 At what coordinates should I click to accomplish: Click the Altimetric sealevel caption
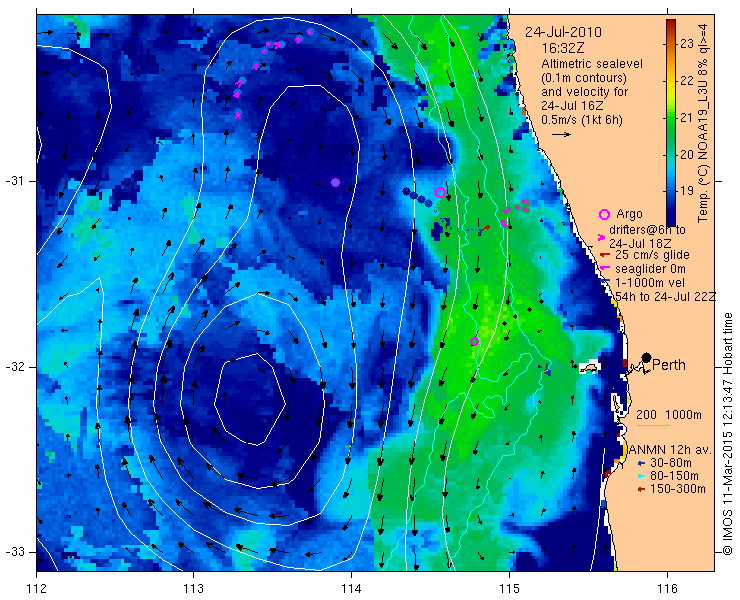592,64
